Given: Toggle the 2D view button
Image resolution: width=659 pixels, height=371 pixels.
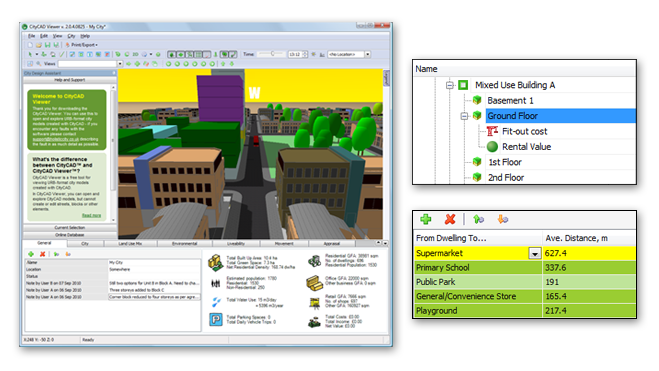Looking at the screenshot, I should pyautogui.click(x=135, y=54).
